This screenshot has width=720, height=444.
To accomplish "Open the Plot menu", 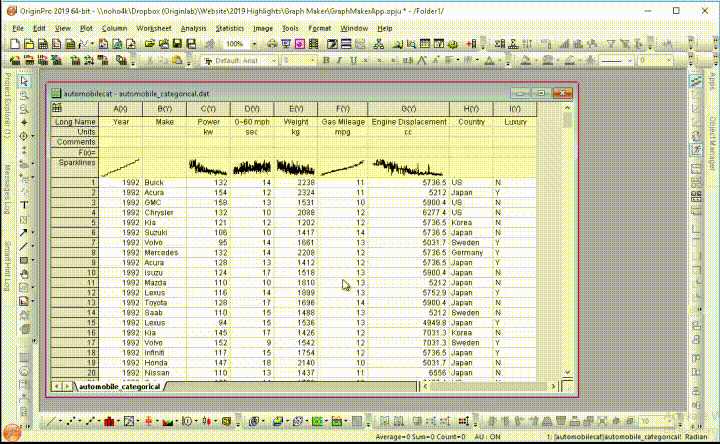I will [x=86, y=28].
